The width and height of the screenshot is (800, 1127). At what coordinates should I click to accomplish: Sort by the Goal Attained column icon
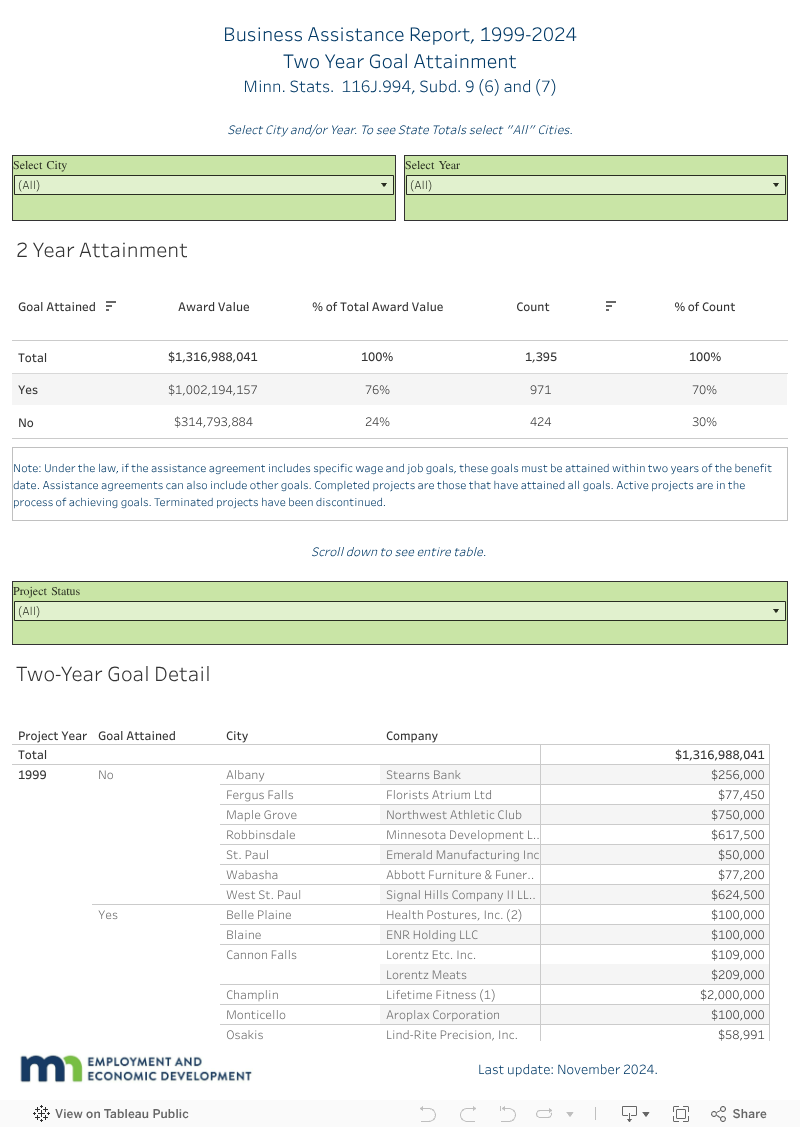coord(111,306)
